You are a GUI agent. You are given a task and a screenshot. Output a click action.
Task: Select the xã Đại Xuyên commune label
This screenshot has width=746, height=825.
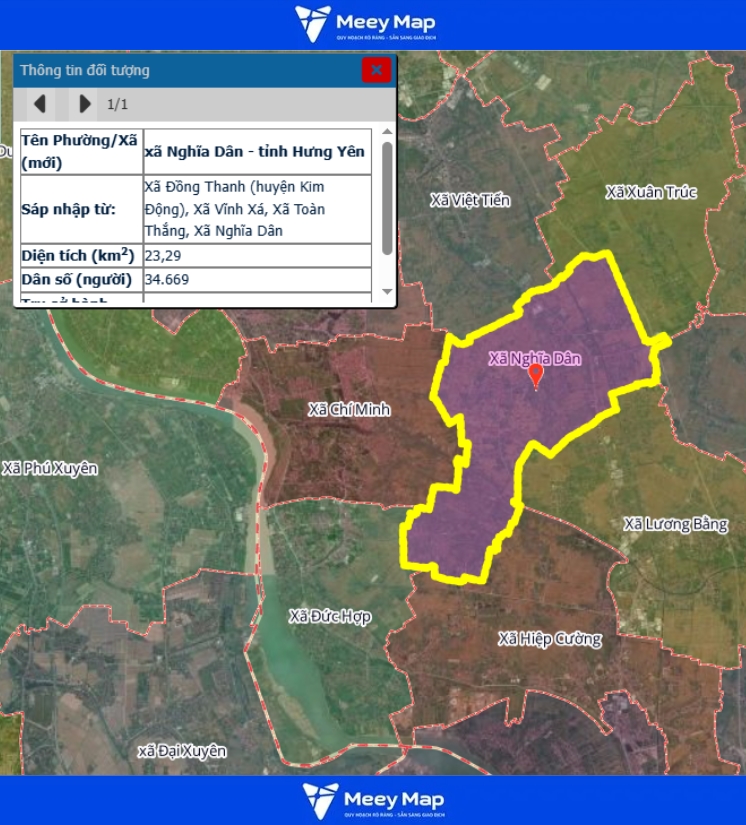click(182, 750)
